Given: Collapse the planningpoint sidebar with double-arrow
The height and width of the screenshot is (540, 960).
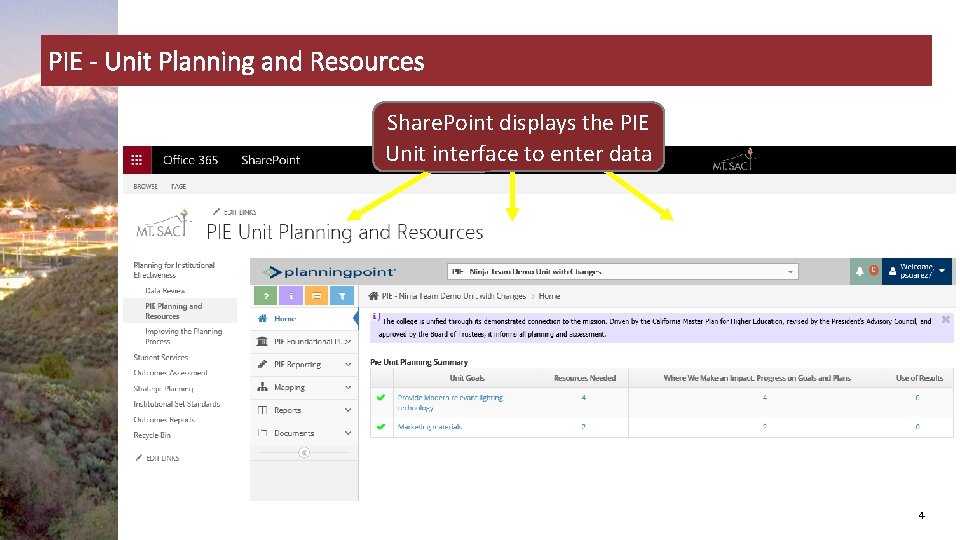Looking at the screenshot, I should 304,452.
